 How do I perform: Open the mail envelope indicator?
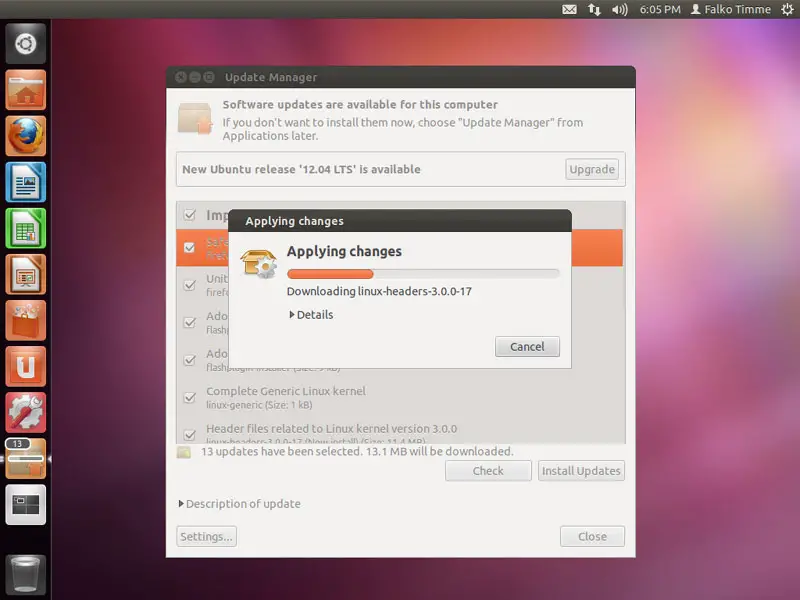[x=569, y=9]
